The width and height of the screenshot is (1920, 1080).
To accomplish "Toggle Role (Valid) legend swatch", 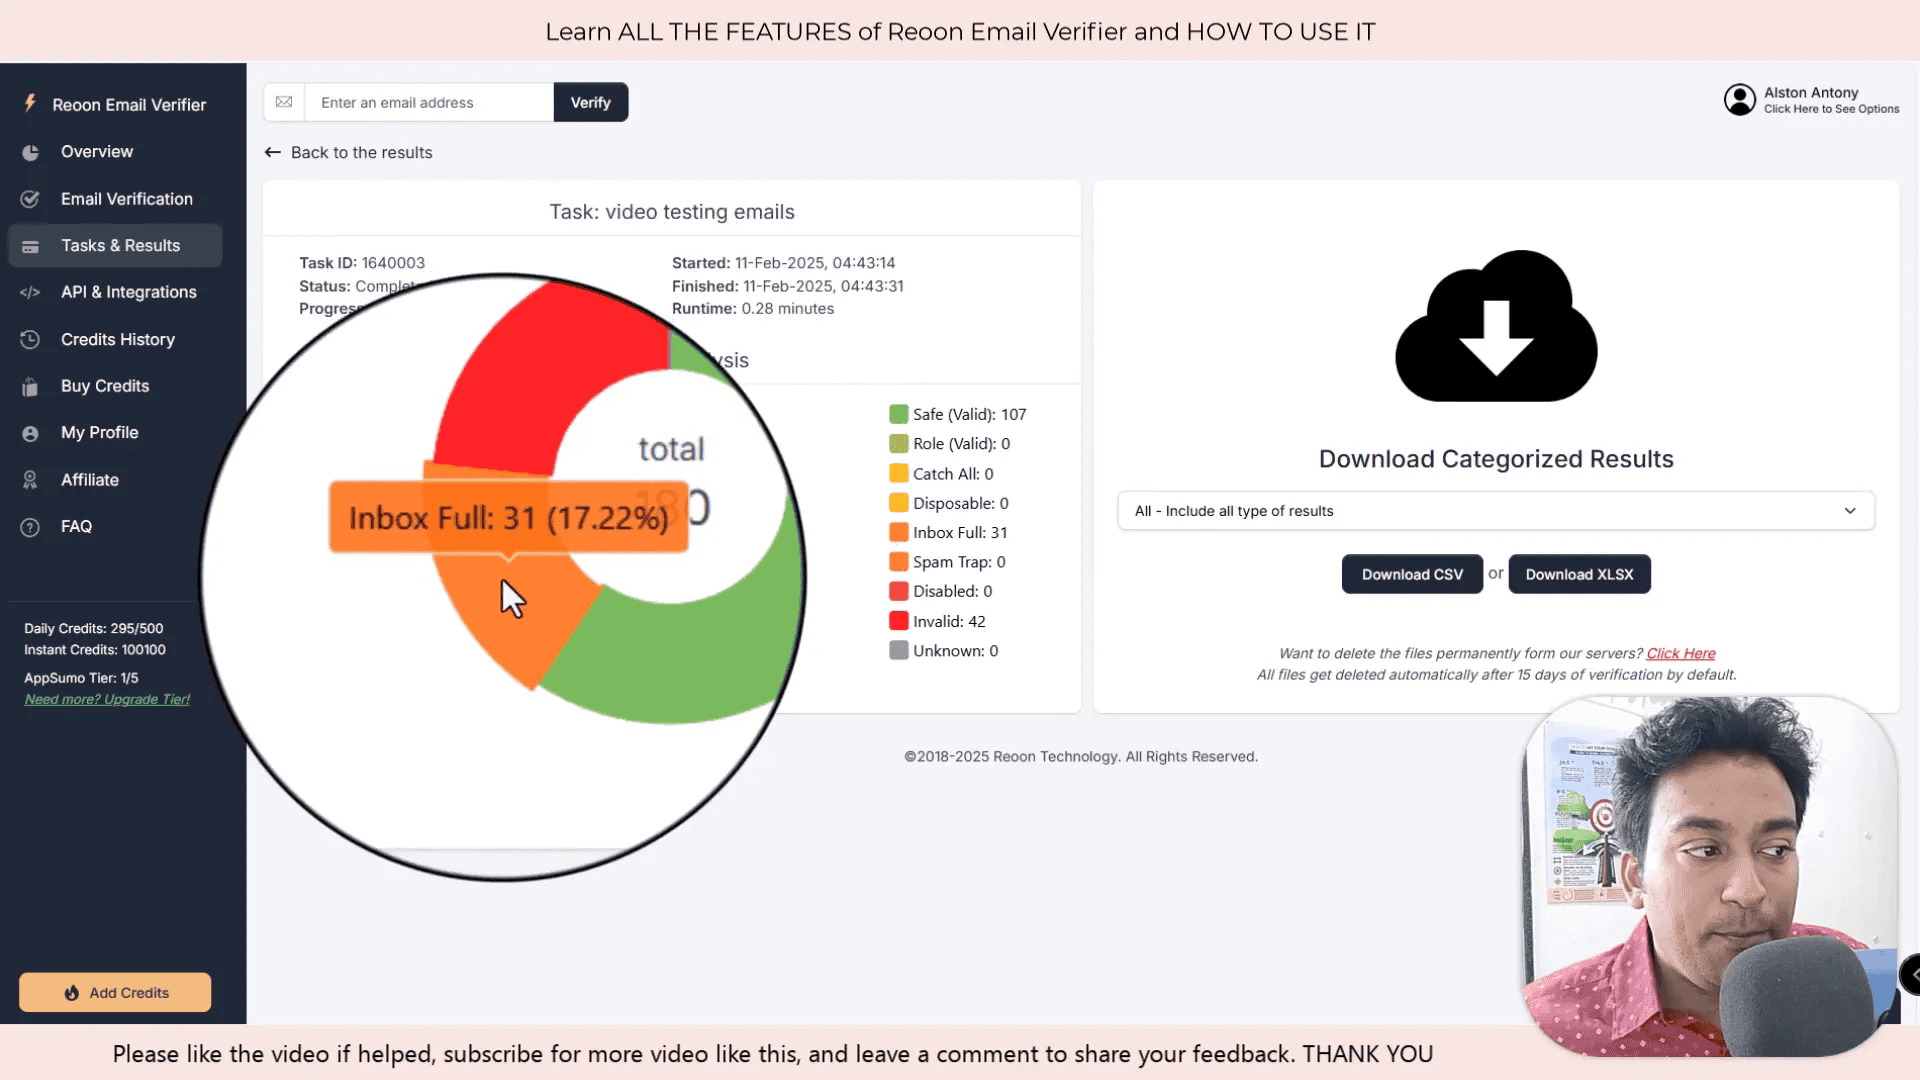I will (899, 443).
